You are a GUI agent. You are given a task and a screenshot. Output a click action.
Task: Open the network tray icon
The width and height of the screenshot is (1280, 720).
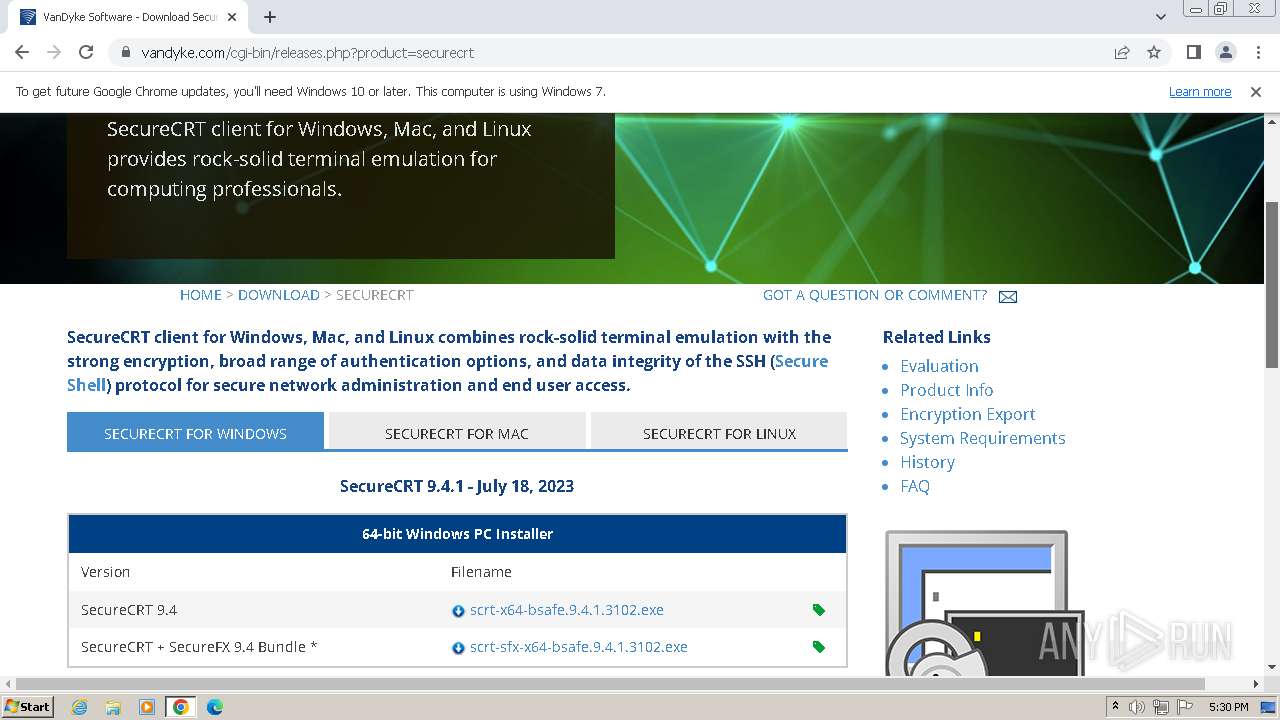tap(1161, 707)
